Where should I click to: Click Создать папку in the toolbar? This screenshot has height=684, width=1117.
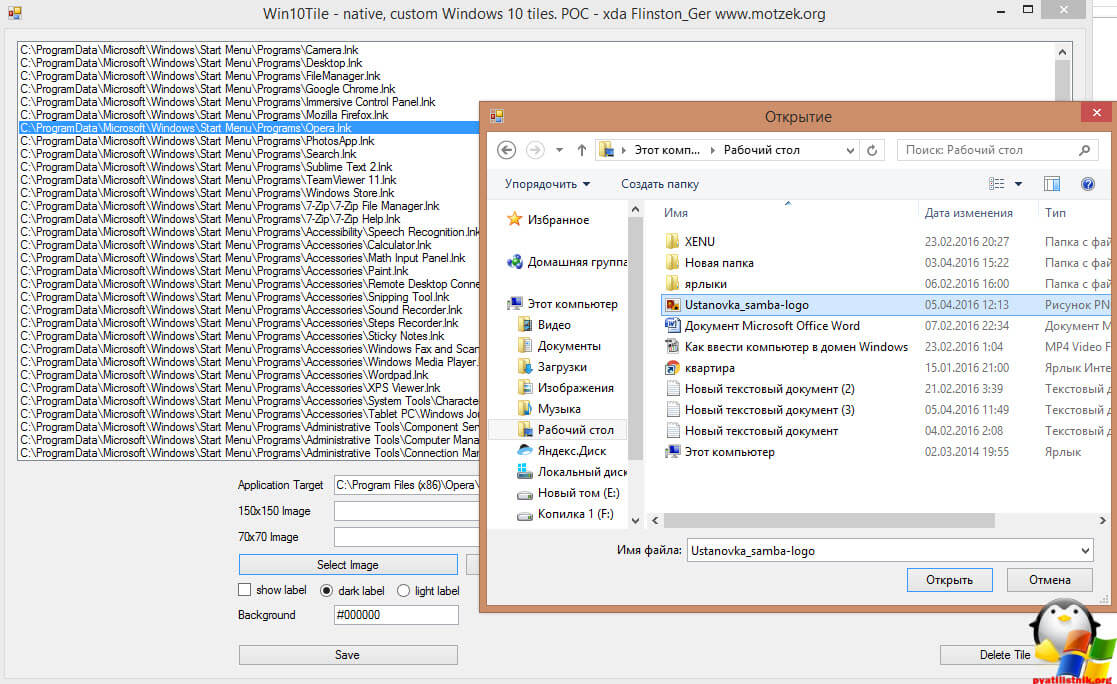(660, 184)
